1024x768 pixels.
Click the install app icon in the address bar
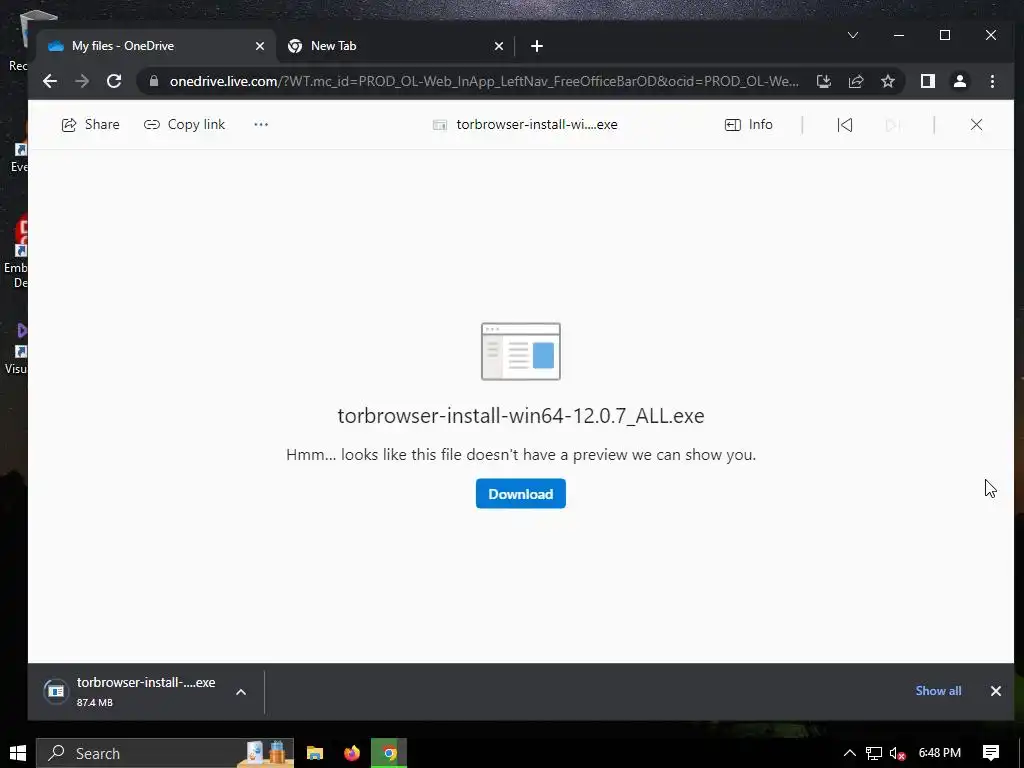824,81
